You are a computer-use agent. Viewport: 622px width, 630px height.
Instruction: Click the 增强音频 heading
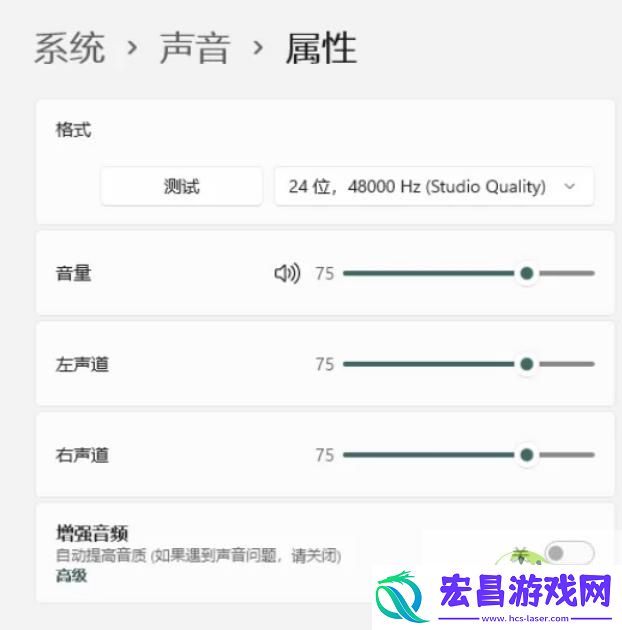[92, 533]
